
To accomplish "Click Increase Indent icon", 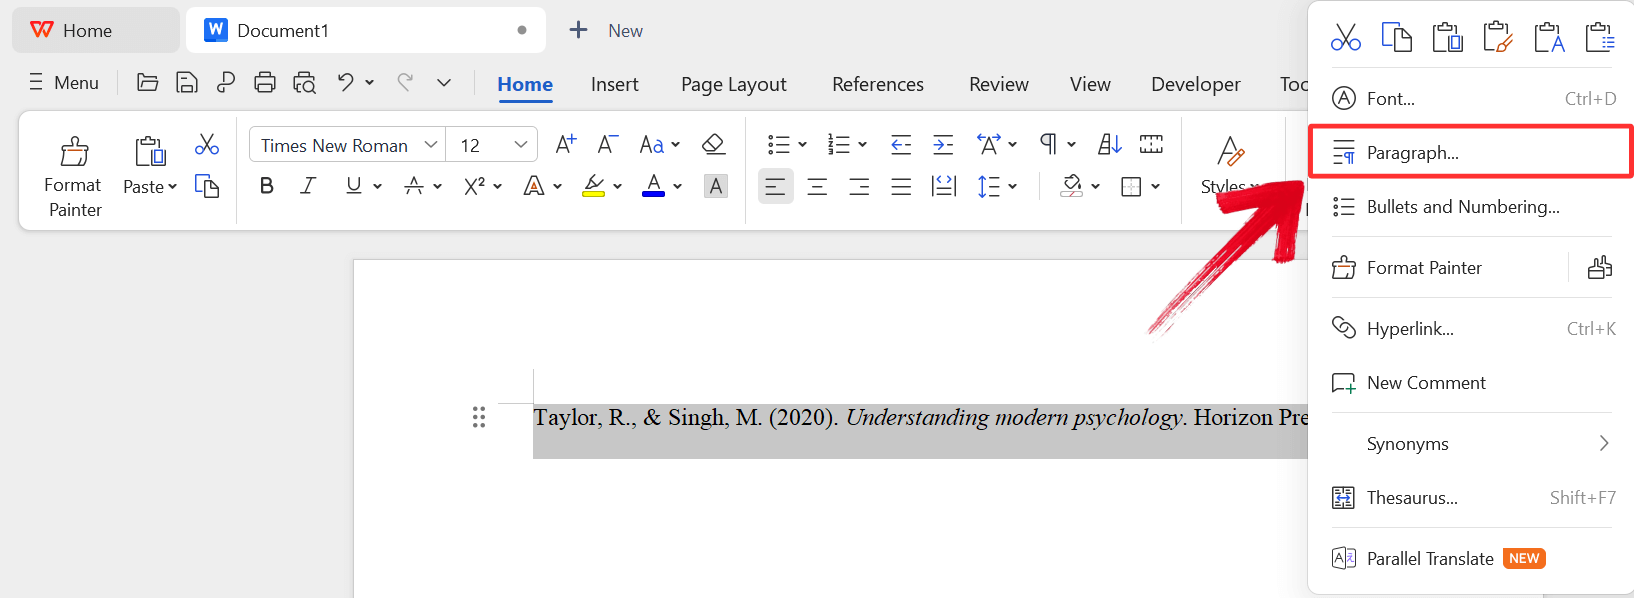I will click(943, 145).
